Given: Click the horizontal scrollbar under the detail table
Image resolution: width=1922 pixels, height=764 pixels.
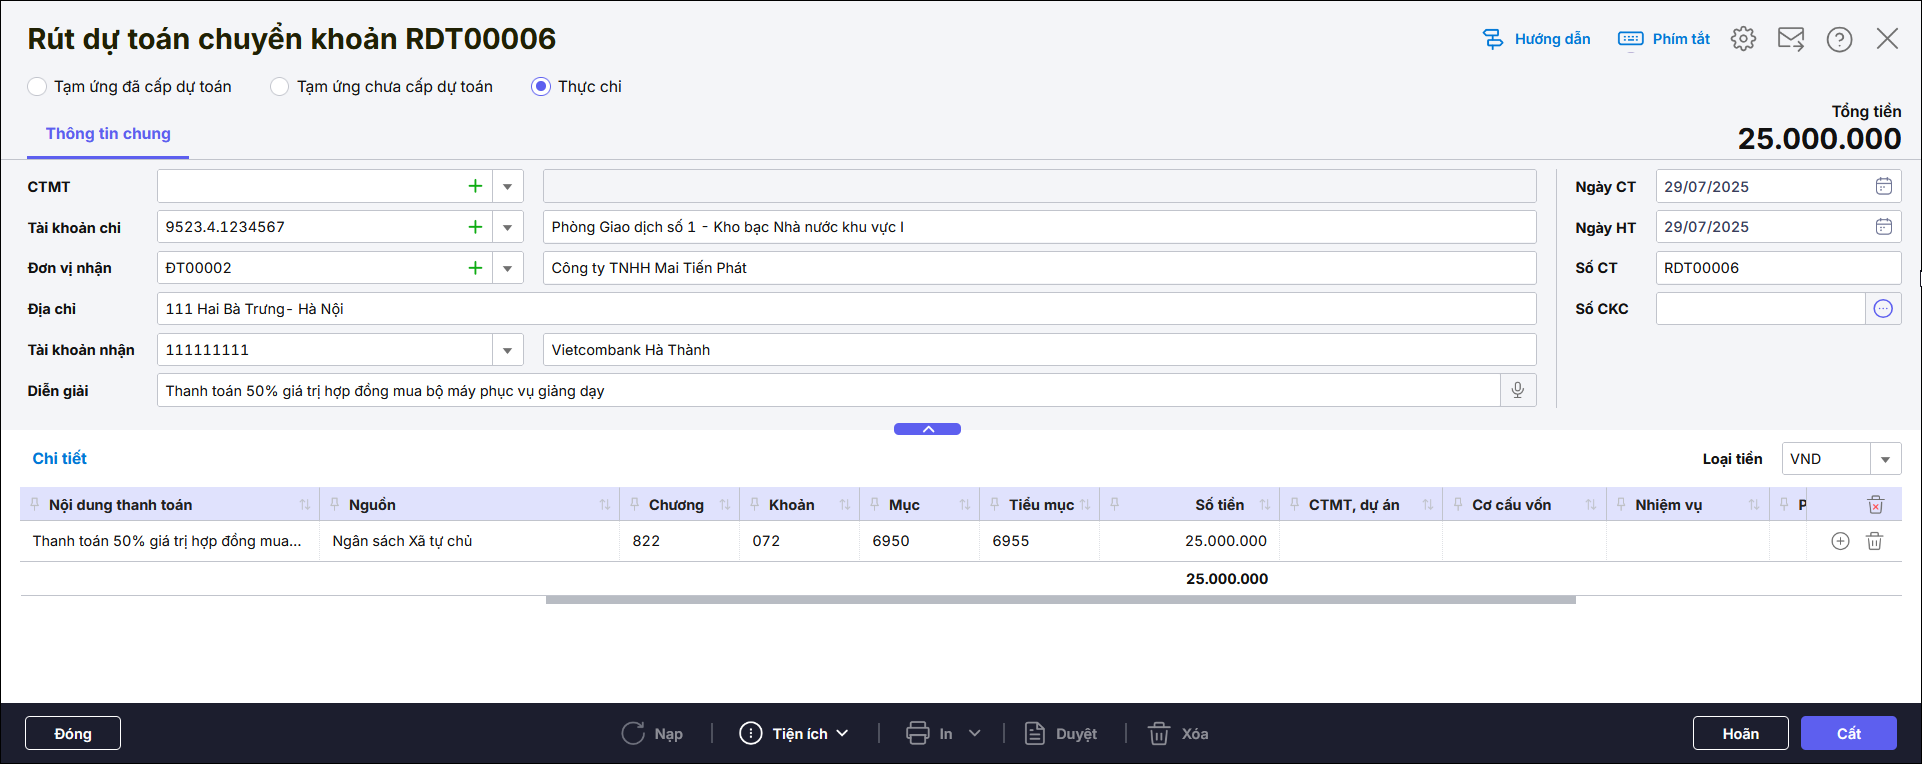Looking at the screenshot, I should 1060,600.
